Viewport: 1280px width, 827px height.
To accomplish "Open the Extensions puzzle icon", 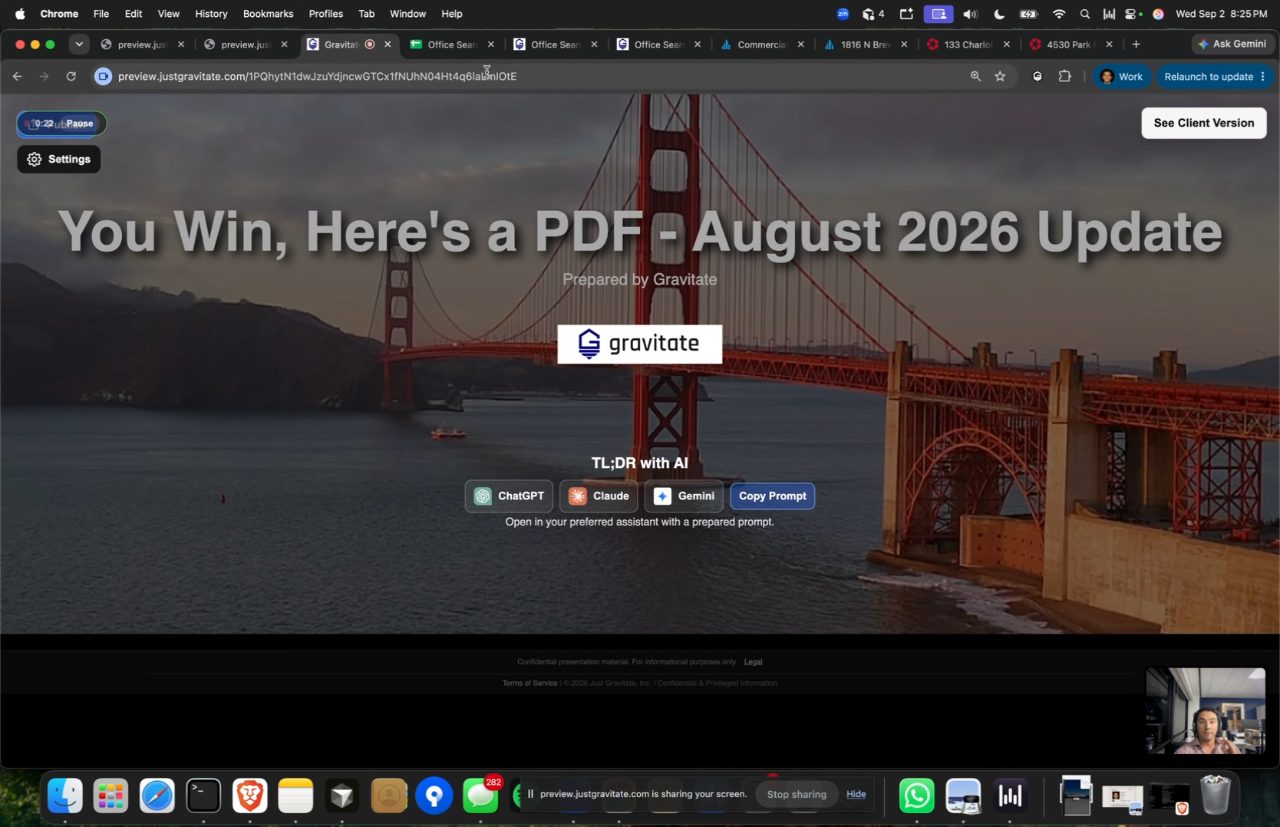I will pyautogui.click(x=1064, y=76).
